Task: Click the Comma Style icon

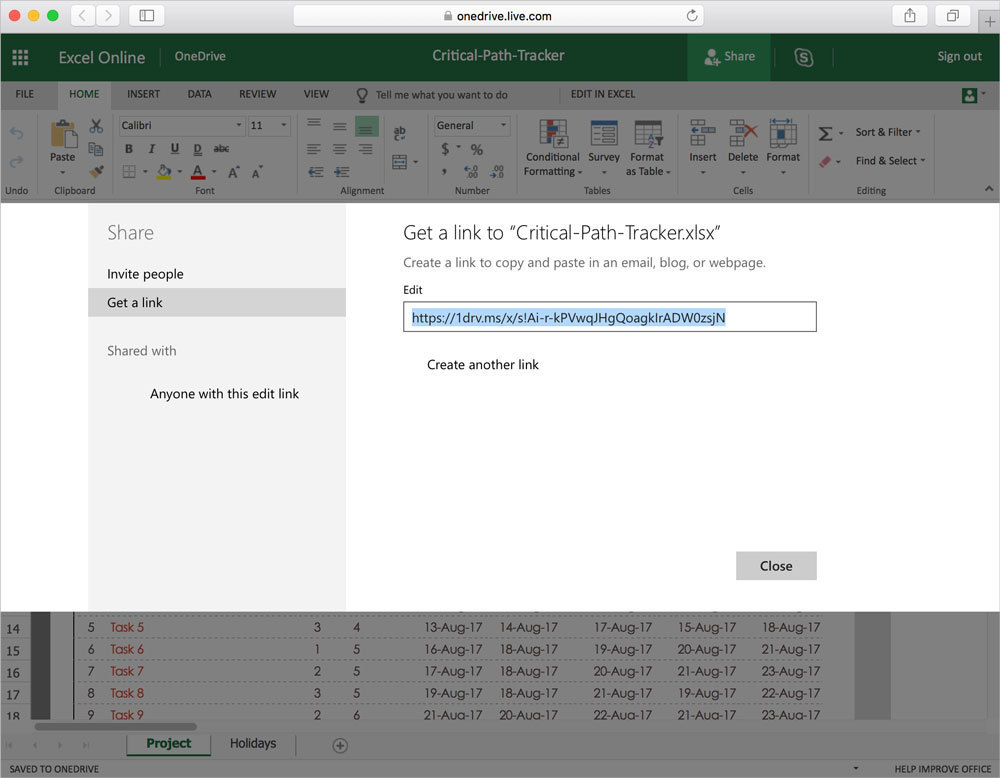Action: [x=444, y=172]
